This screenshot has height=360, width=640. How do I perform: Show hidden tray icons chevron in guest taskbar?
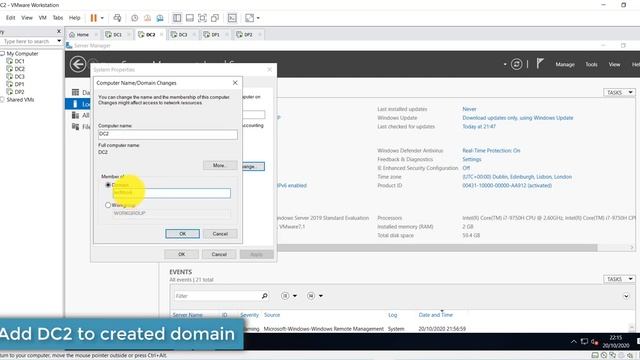573,342
